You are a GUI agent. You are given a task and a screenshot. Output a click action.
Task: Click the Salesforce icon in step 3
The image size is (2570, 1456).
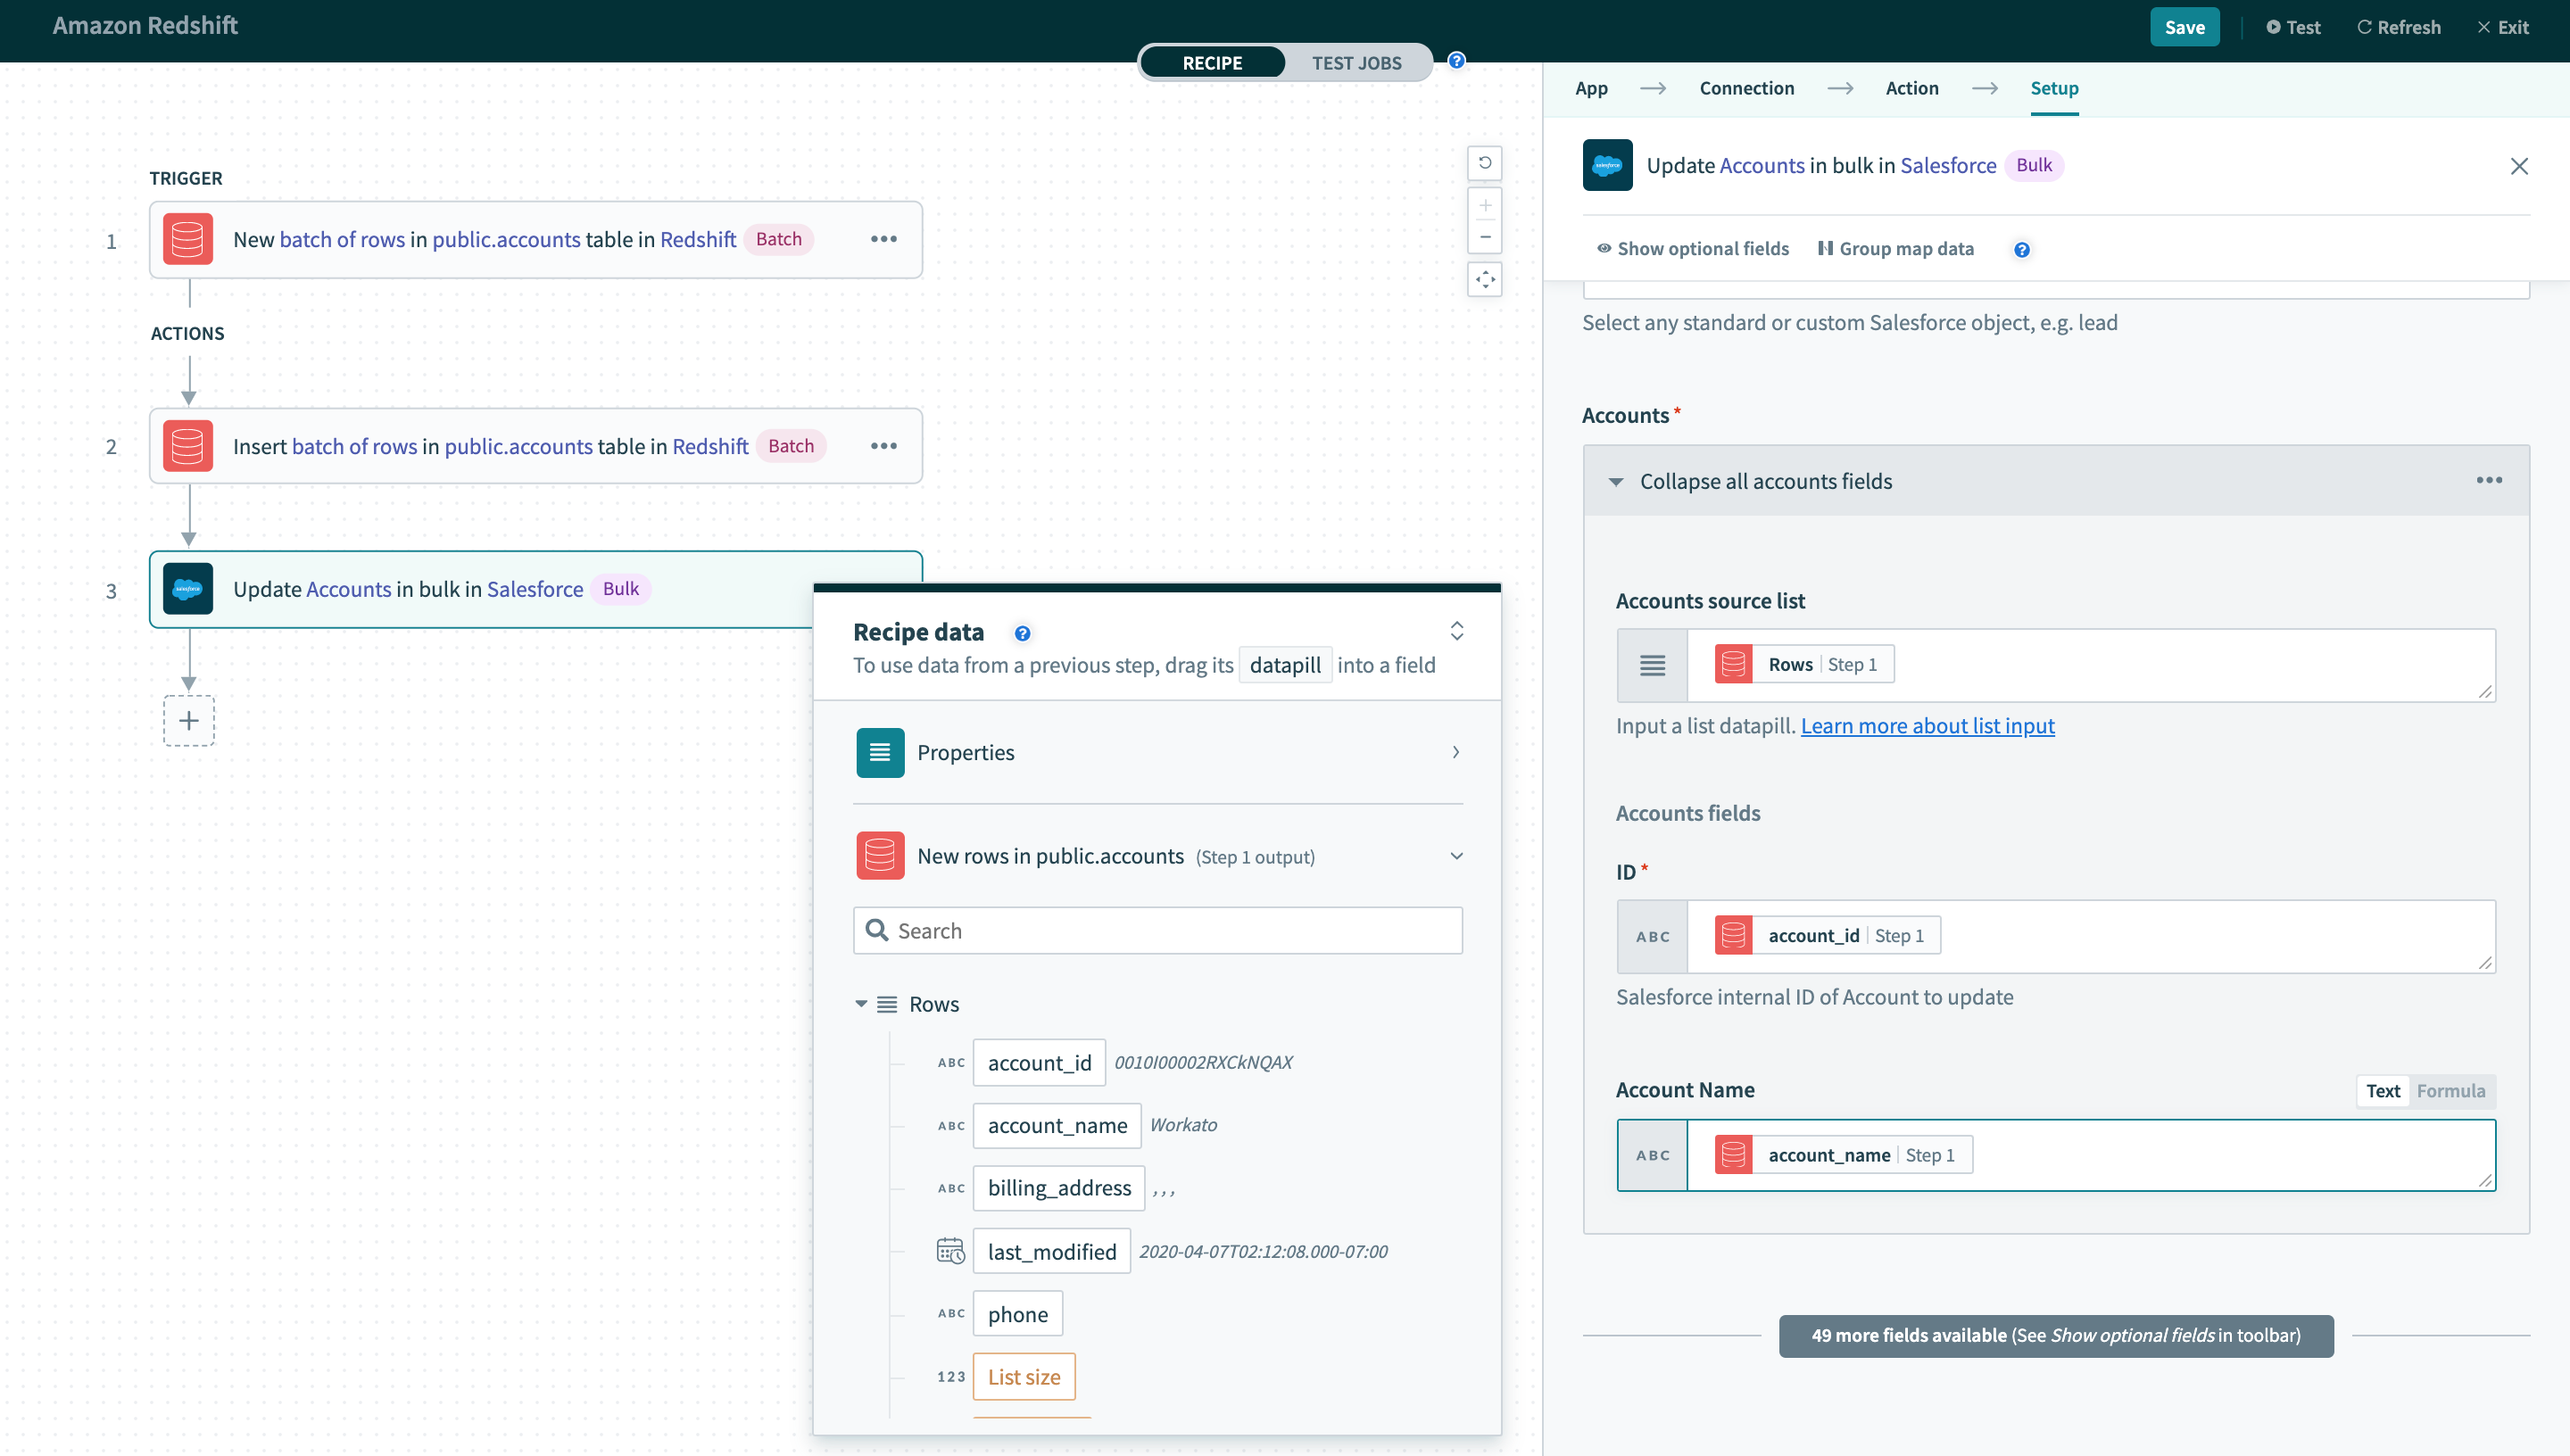pyautogui.click(x=189, y=588)
